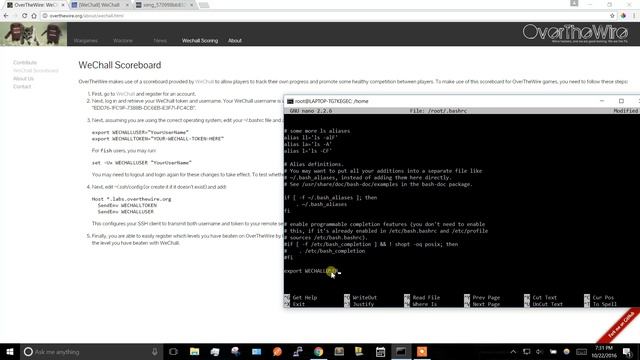Screen dimensions: 640x360
Task: Click the WeChall Scoreboard sidebar link
Action: (x=36, y=71)
